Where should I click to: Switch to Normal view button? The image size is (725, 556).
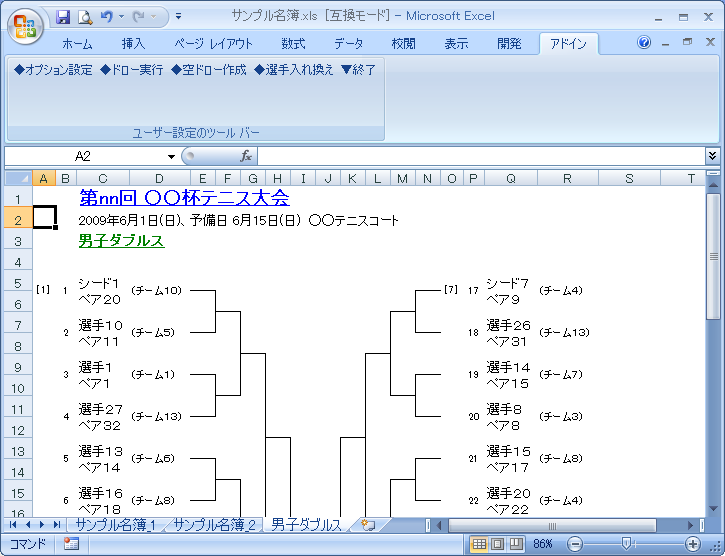pos(479,544)
